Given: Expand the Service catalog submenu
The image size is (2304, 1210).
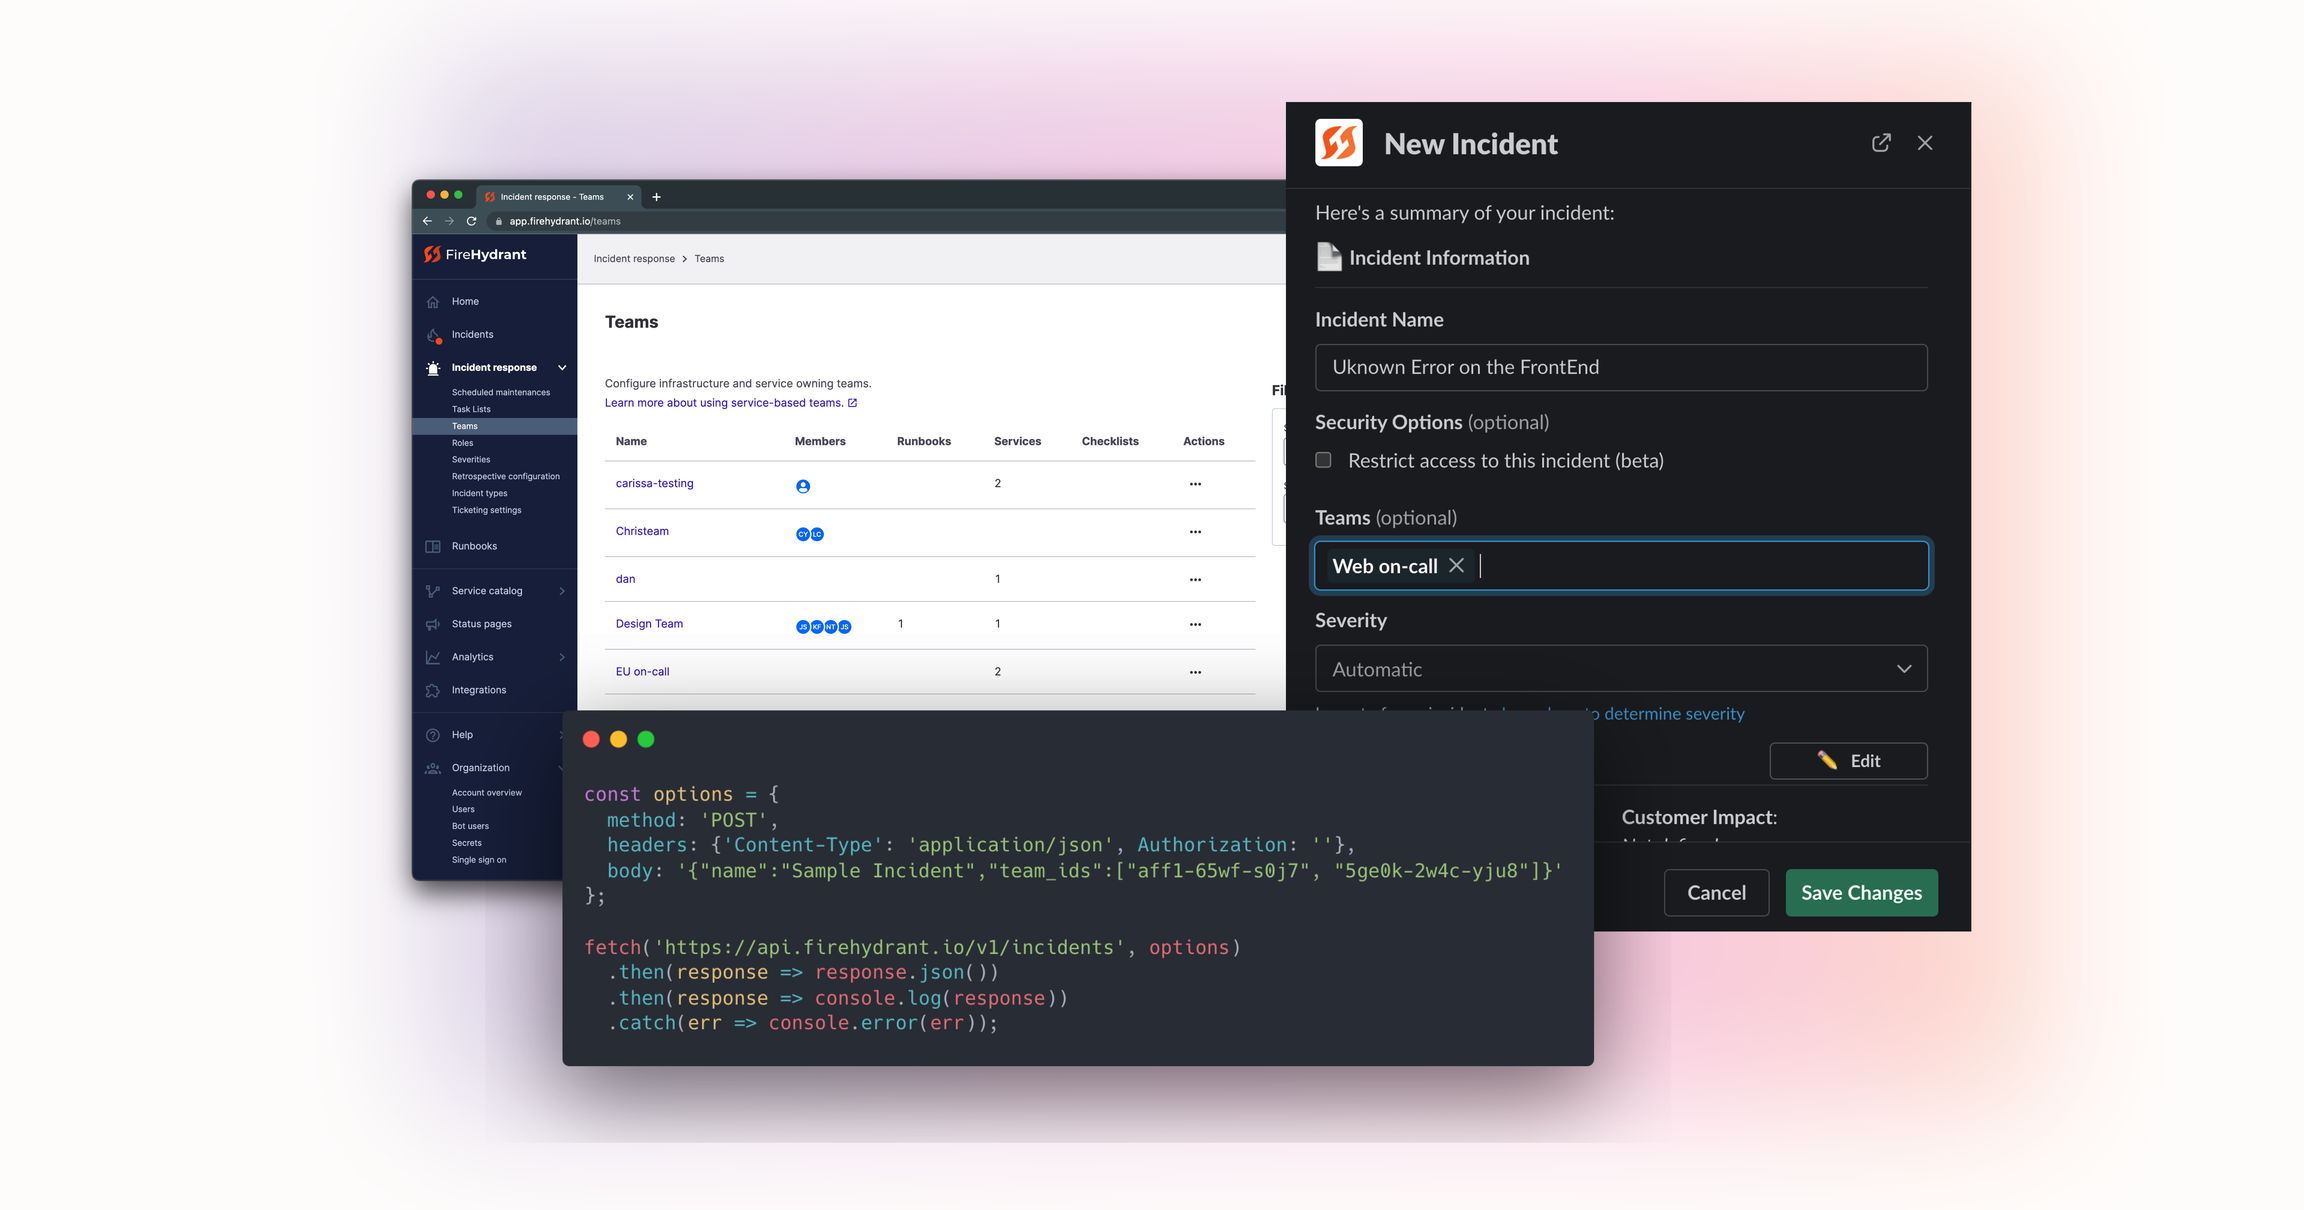Looking at the screenshot, I should (x=562, y=591).
